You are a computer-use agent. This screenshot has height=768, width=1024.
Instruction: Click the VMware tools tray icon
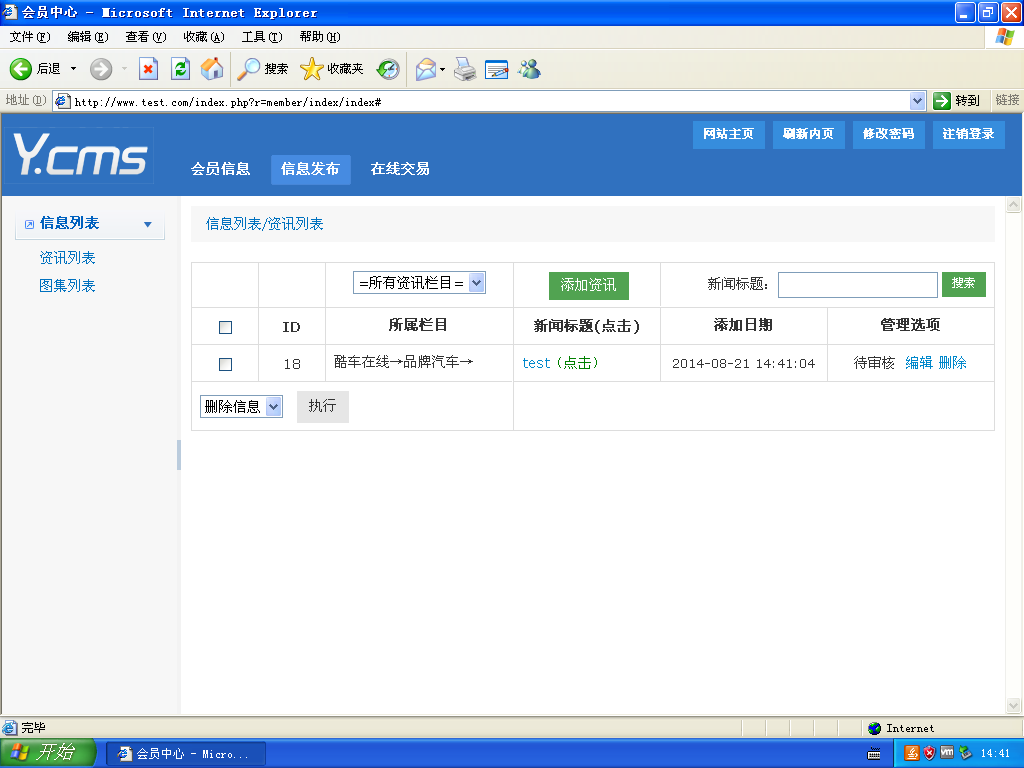(947, 753)
